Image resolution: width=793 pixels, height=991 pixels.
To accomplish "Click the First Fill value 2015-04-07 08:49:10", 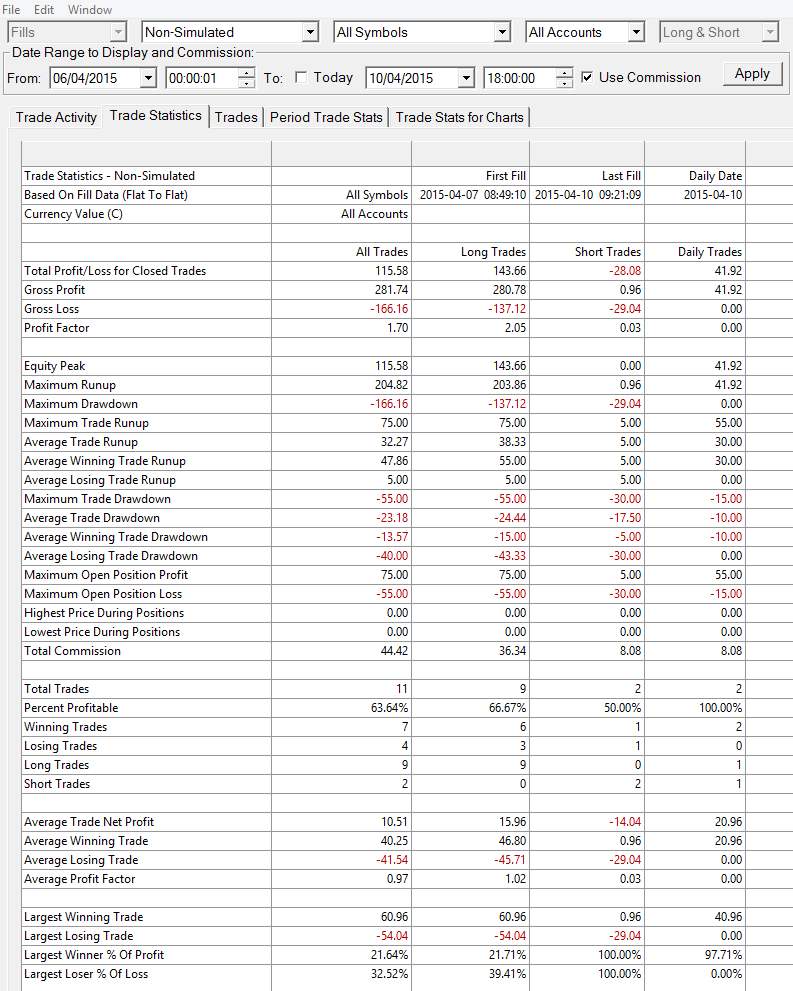I will click(x=473, y=195).
